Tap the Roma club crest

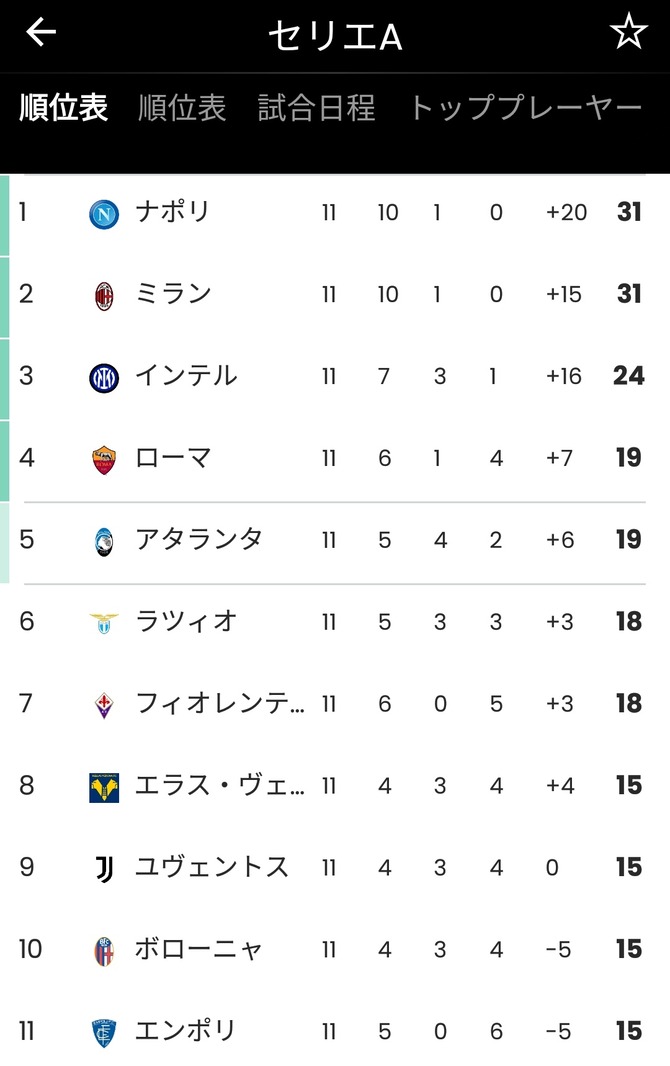coord(104,460)
